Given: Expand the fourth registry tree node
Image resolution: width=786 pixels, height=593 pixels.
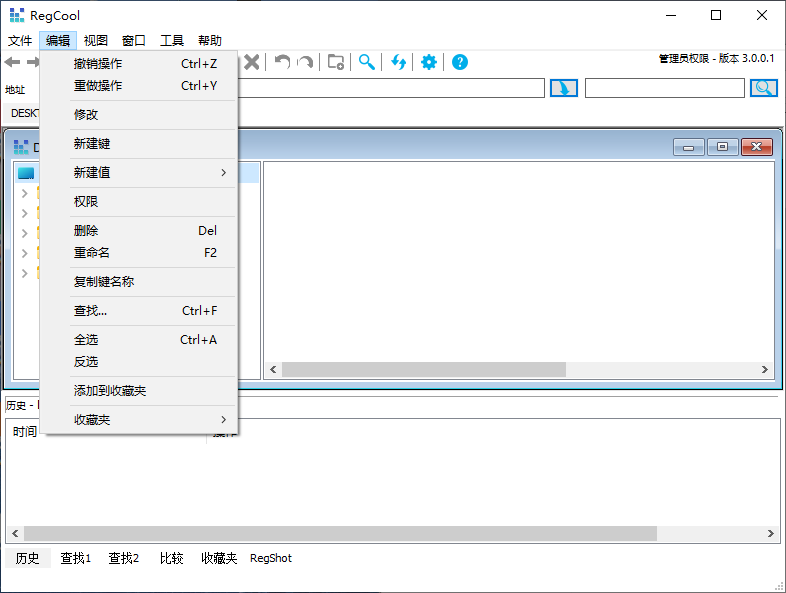Looking at the screenshot, I should (25, 253).
